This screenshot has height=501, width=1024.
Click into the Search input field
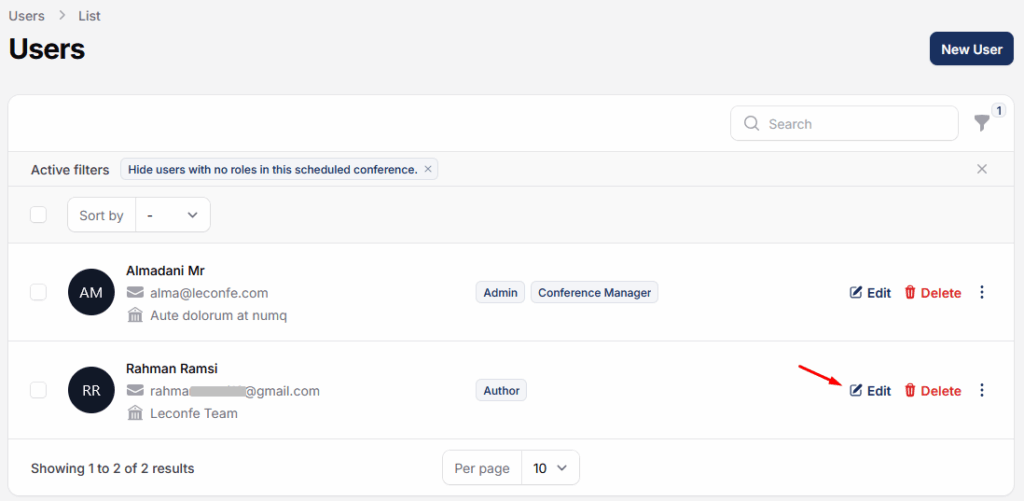(855, 124)
